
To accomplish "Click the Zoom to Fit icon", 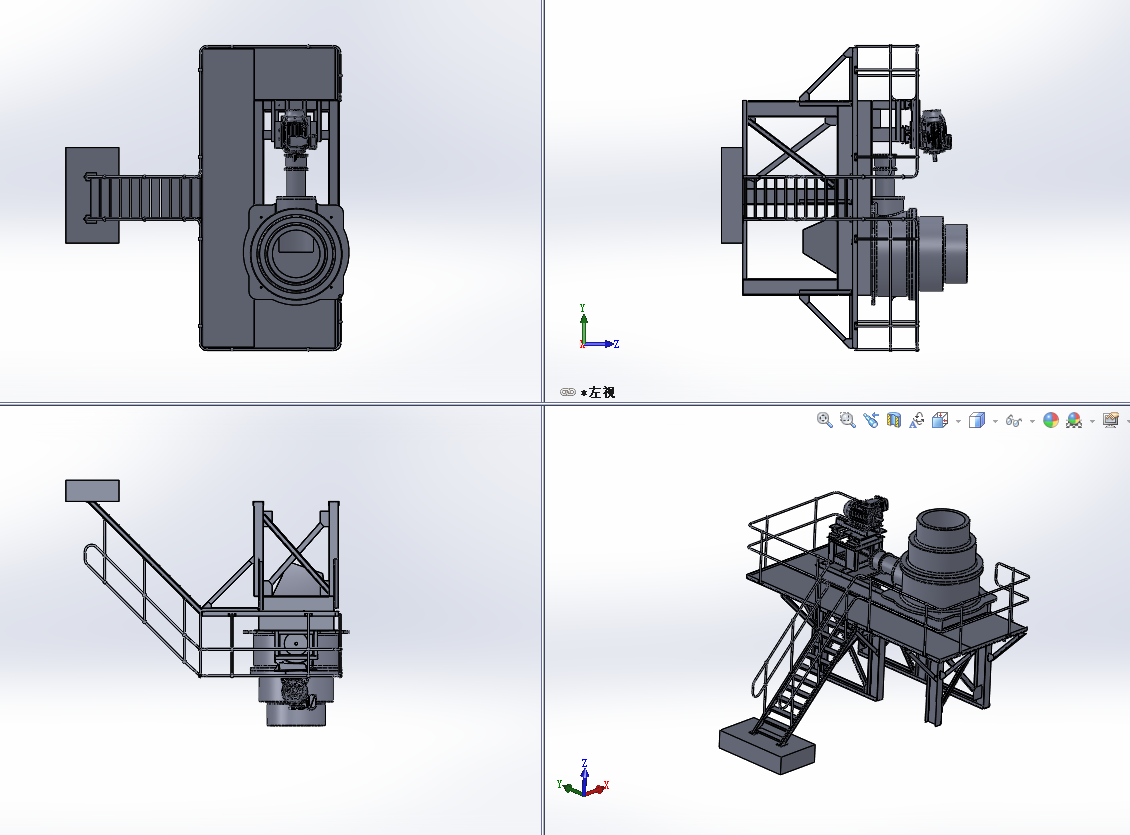I will [825, 421].
